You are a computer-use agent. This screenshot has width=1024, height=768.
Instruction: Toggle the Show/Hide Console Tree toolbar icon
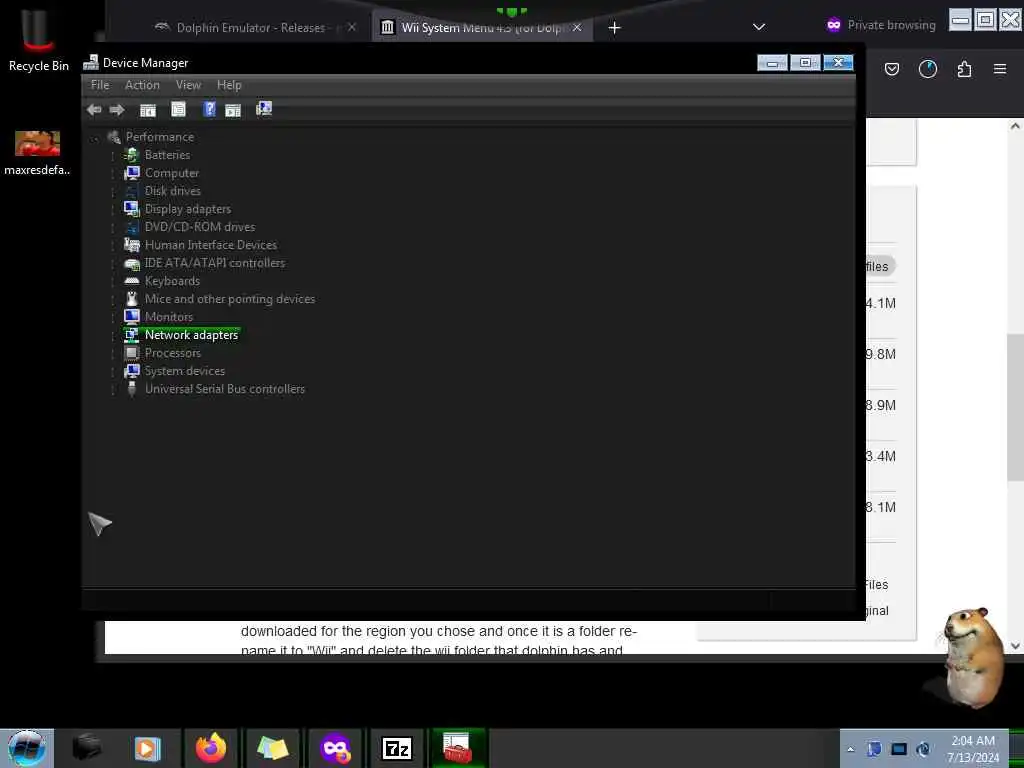point(148,110)
